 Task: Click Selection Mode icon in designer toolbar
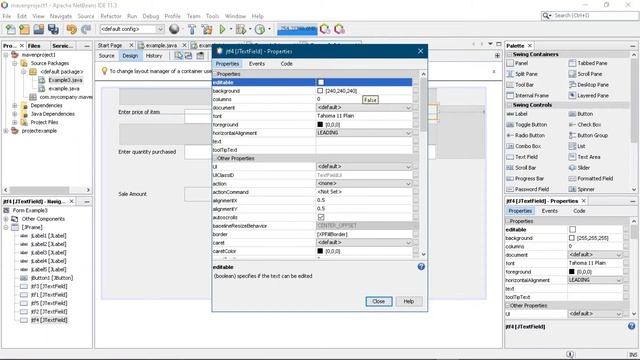pos(179,56)
